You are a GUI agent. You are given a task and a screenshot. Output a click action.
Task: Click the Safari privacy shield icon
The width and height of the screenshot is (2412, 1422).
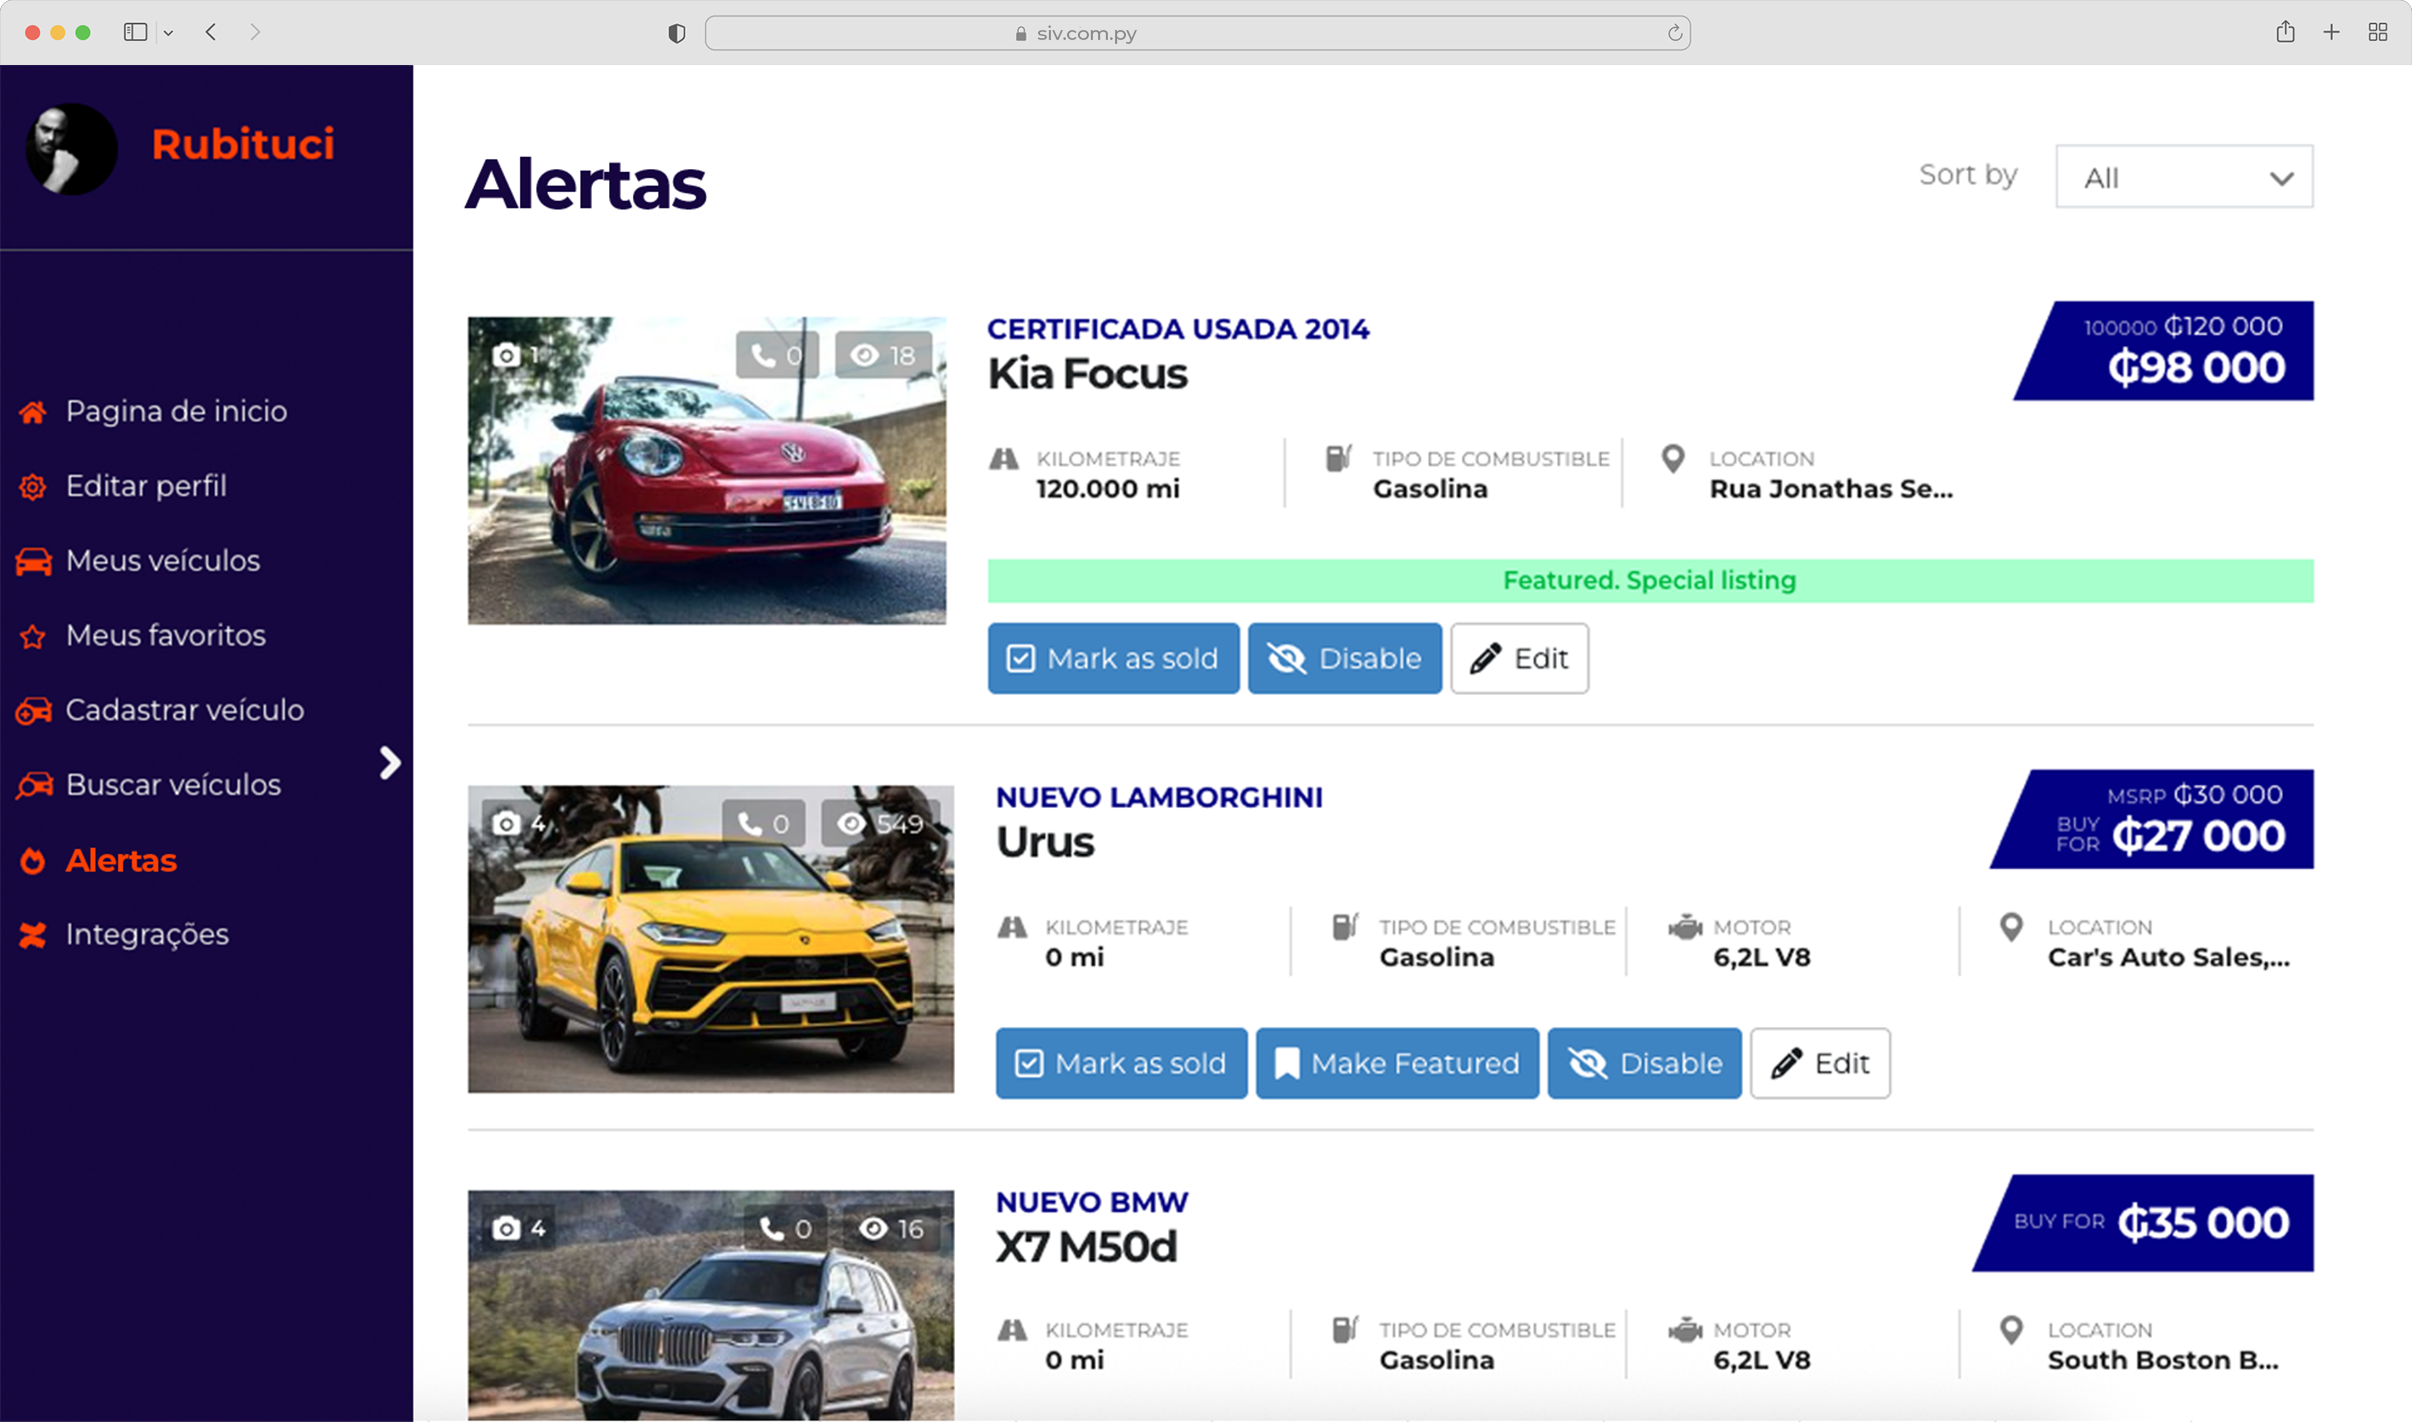[677, 33]
